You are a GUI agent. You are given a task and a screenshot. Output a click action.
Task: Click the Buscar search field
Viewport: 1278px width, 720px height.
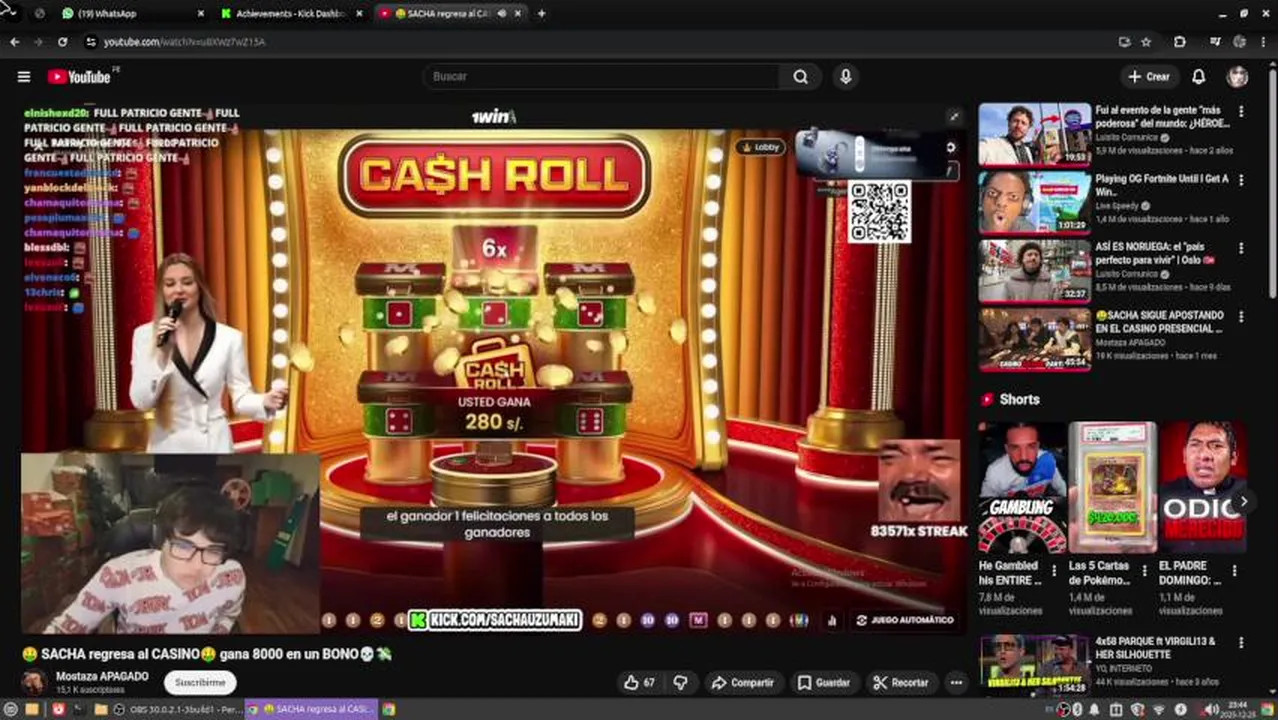tap(600, 76)
